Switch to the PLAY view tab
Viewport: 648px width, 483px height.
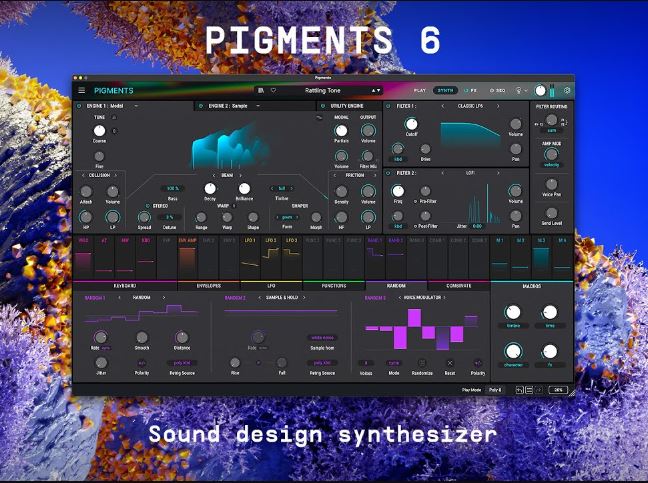point(419,90)
